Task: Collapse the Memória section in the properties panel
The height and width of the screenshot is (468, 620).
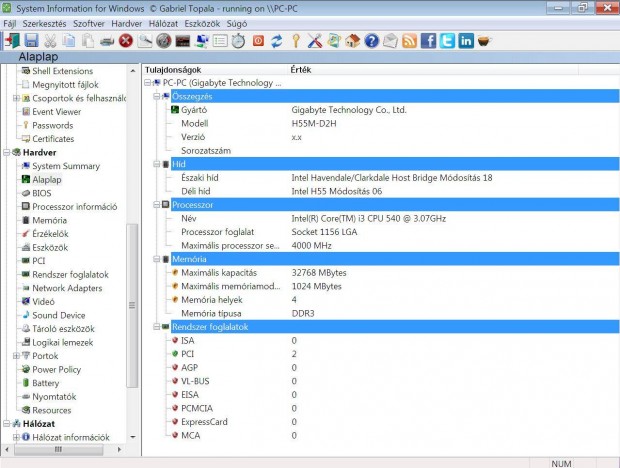Action: point(154,259)
